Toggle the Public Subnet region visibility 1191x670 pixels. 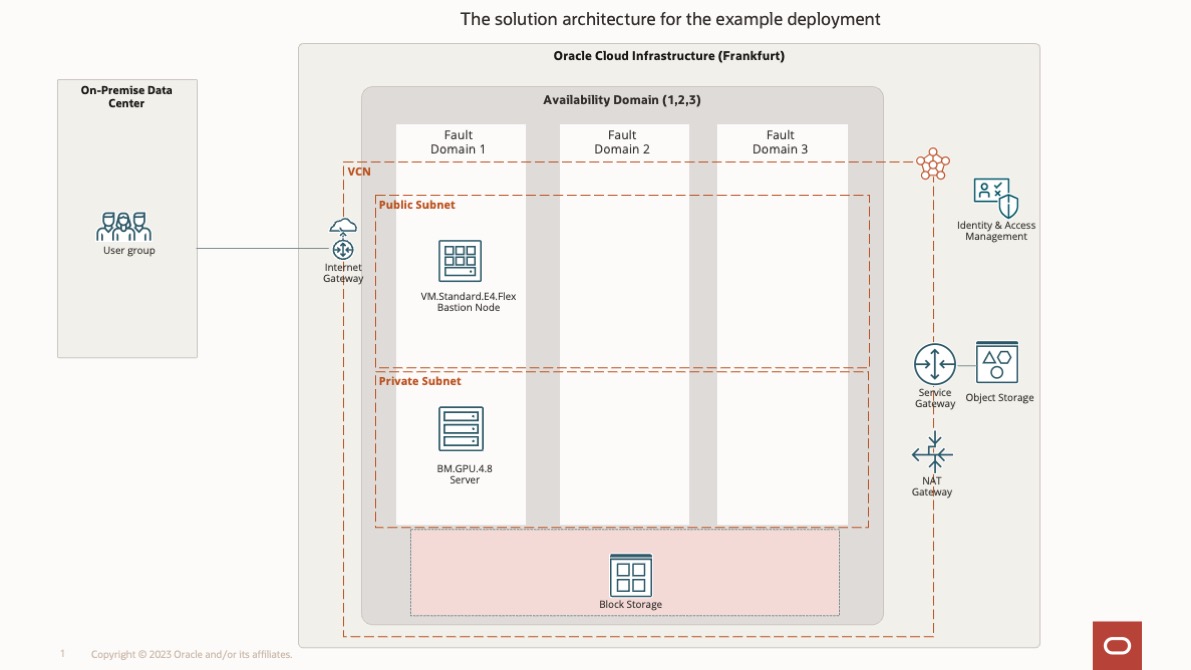pyautogui.click(x=419, y=204)
